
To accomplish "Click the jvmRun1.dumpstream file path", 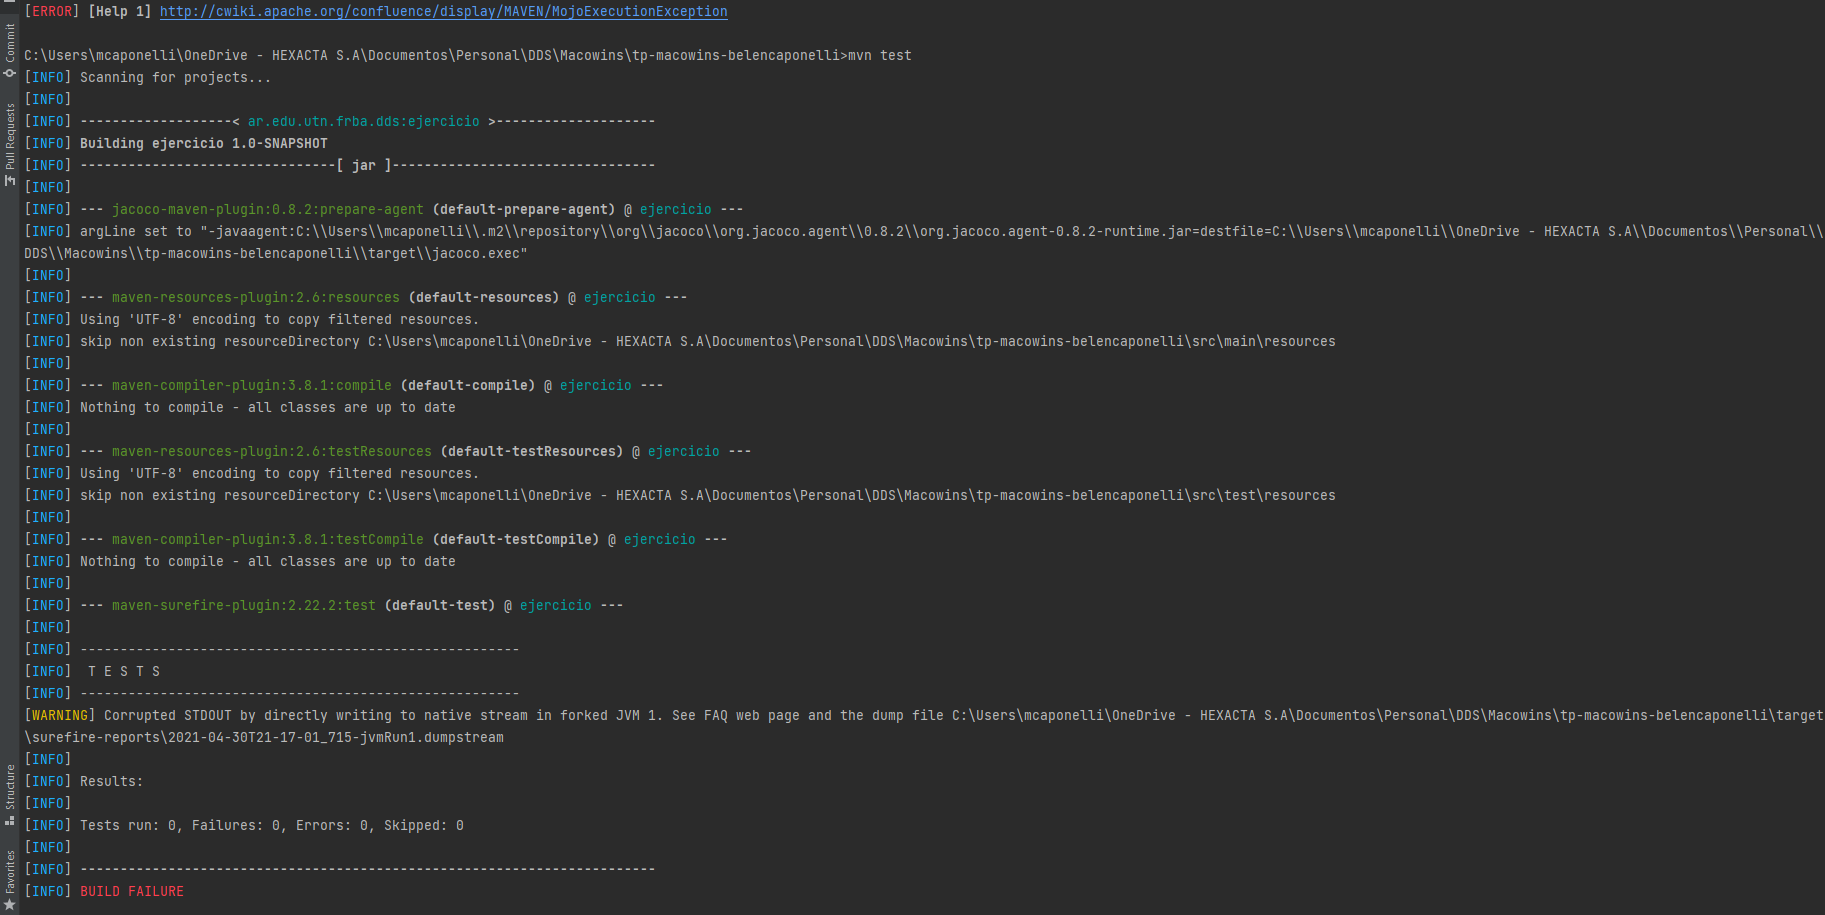I will point(263,738).
